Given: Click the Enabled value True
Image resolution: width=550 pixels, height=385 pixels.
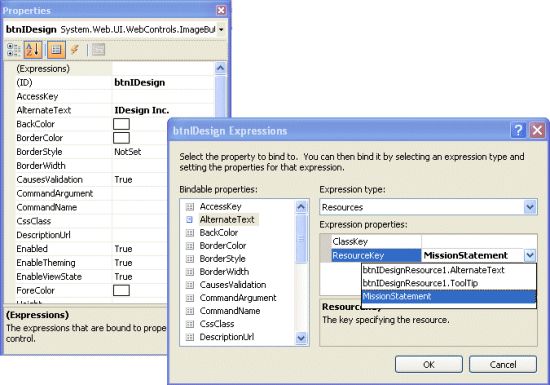Looking at the screenshot, I should (x=123, y=249).
